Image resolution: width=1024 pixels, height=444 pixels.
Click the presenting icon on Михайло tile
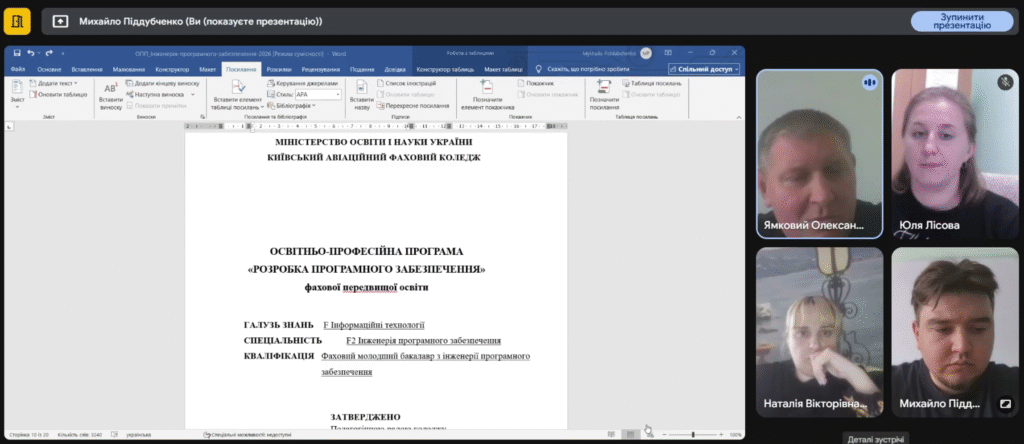coord(1005,404)
